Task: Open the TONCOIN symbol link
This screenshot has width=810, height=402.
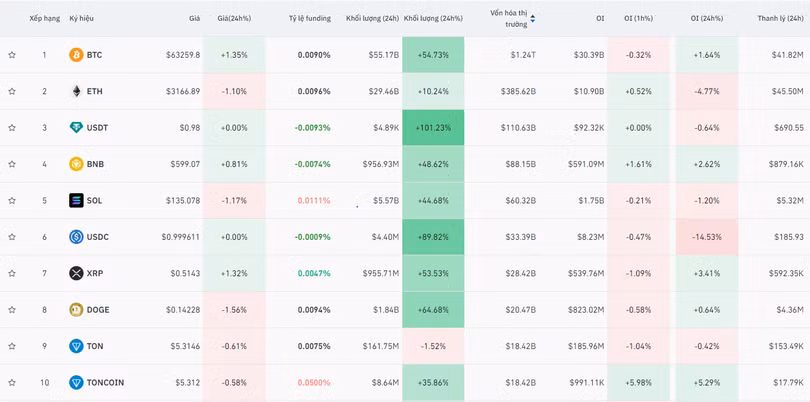Action: coord(105,383)
